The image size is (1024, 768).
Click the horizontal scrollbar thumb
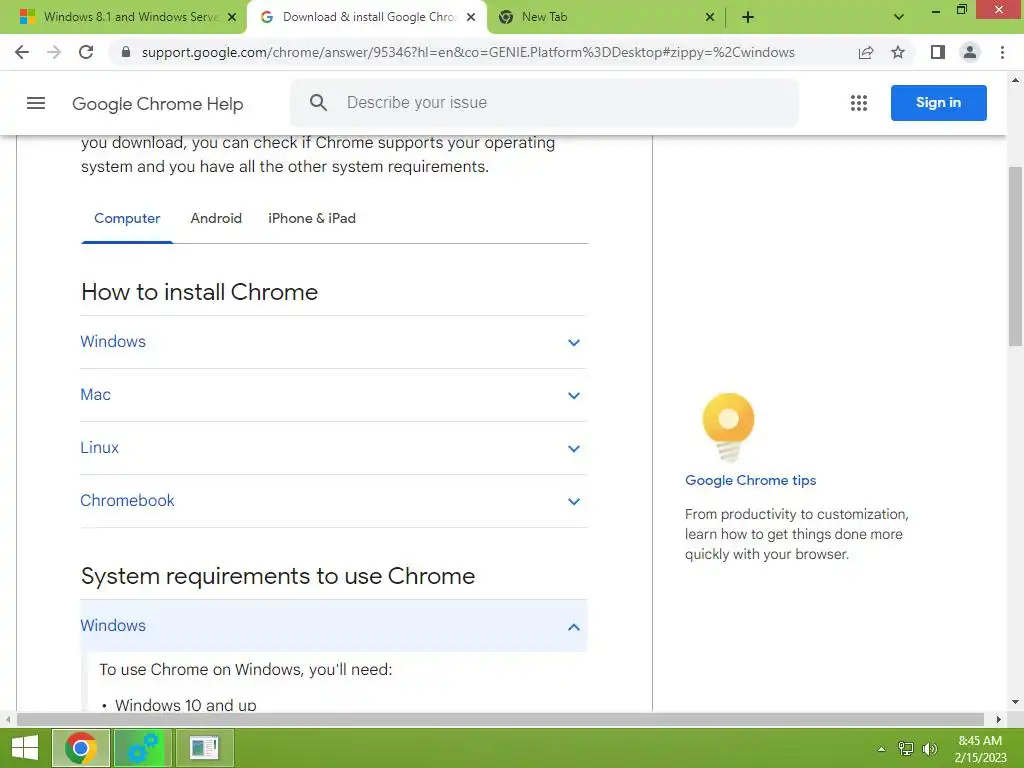click(x=500, y=719)
